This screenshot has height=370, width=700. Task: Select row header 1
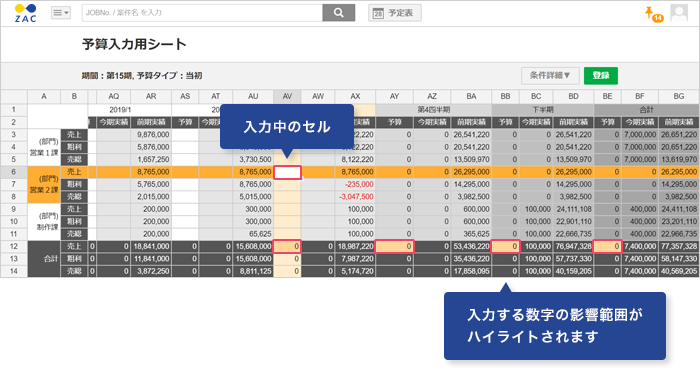[14, 109]
